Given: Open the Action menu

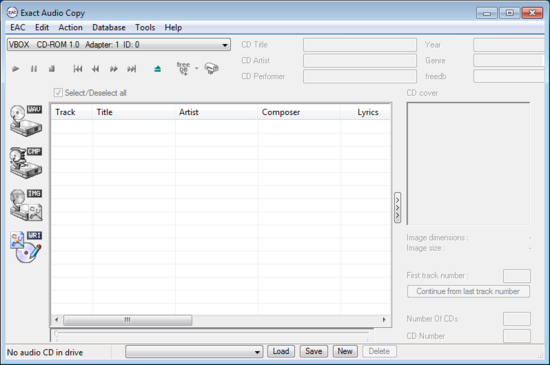Looking at the screenshot, I should [x=71, y=27].
